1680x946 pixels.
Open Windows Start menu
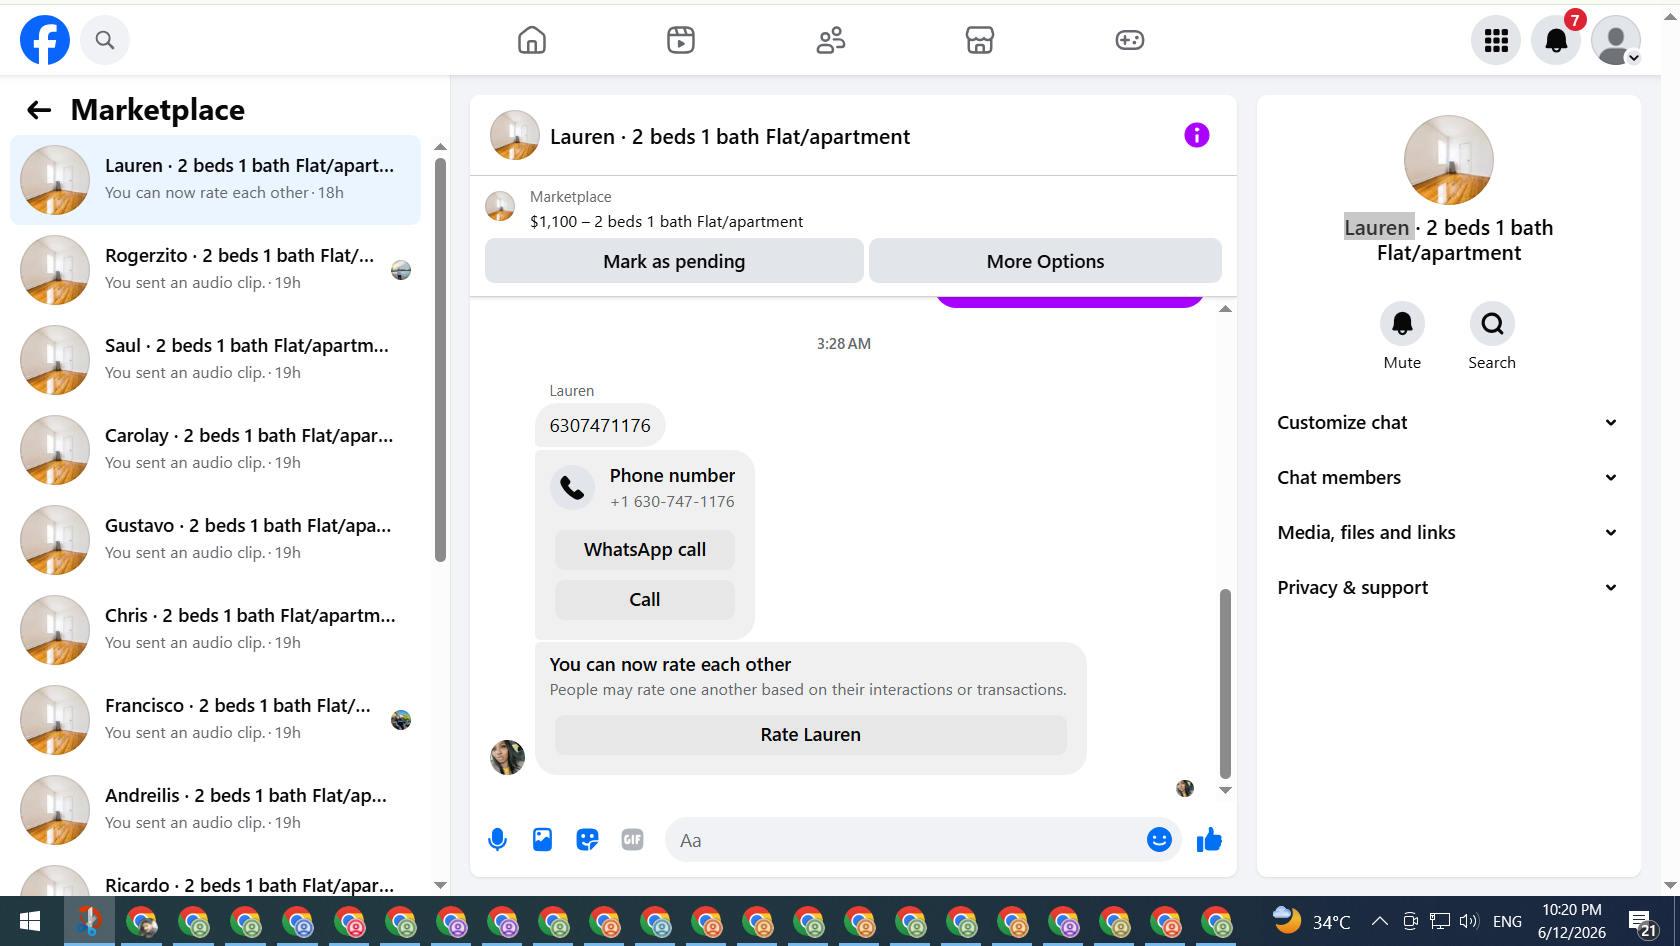coord(30,921)
